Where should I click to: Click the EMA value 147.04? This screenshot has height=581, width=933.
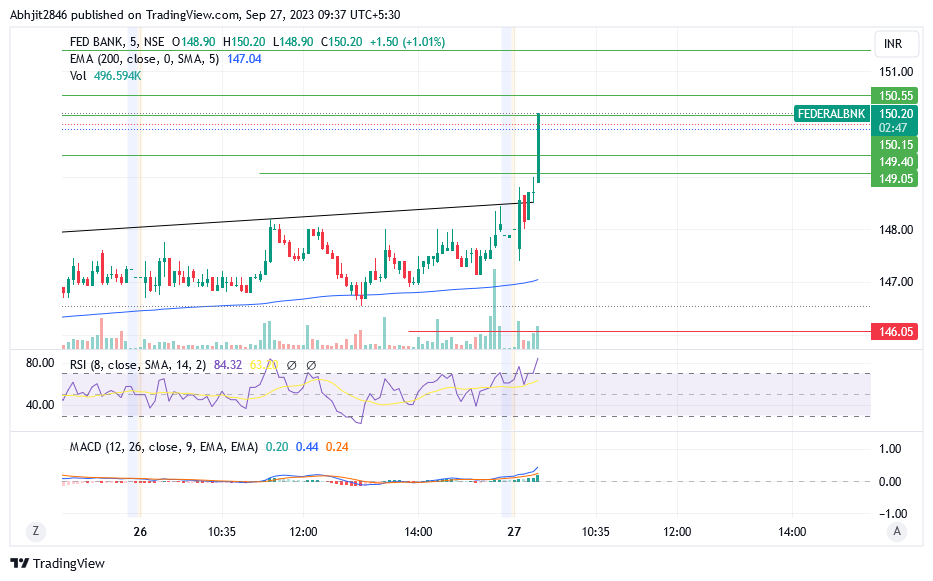tap(245, 59)
